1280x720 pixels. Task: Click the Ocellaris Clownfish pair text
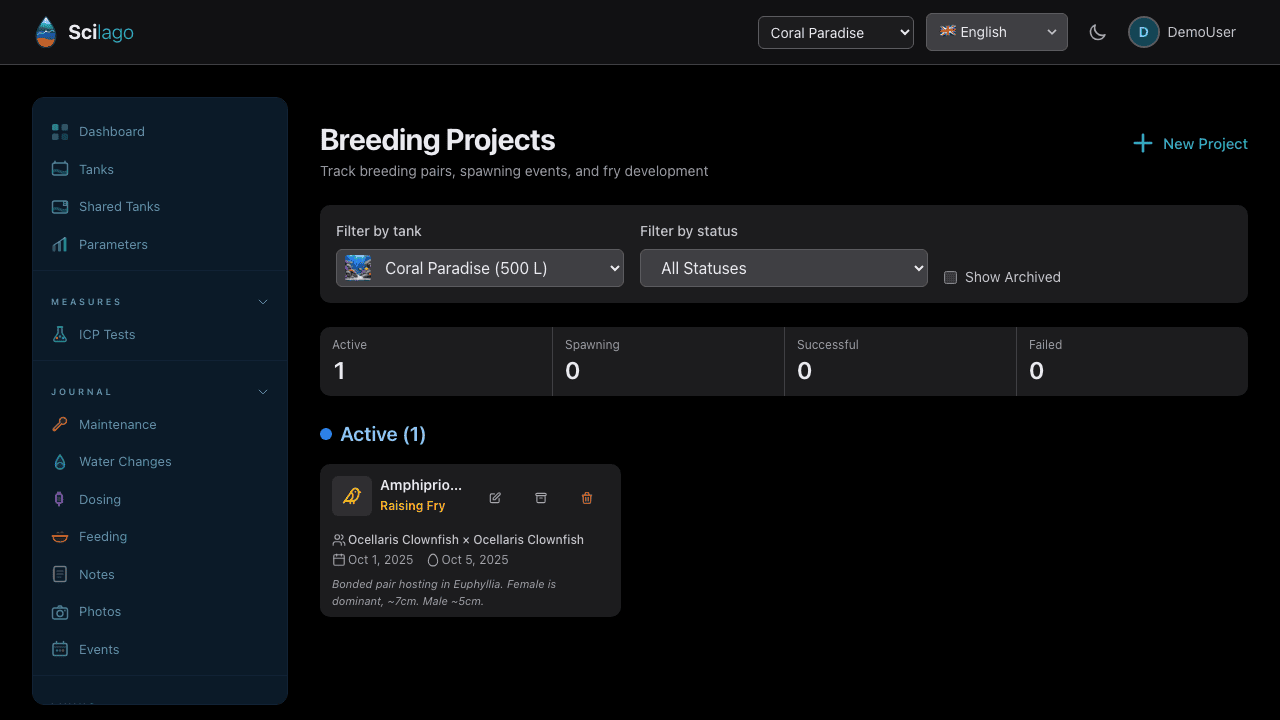pos(466,540)
